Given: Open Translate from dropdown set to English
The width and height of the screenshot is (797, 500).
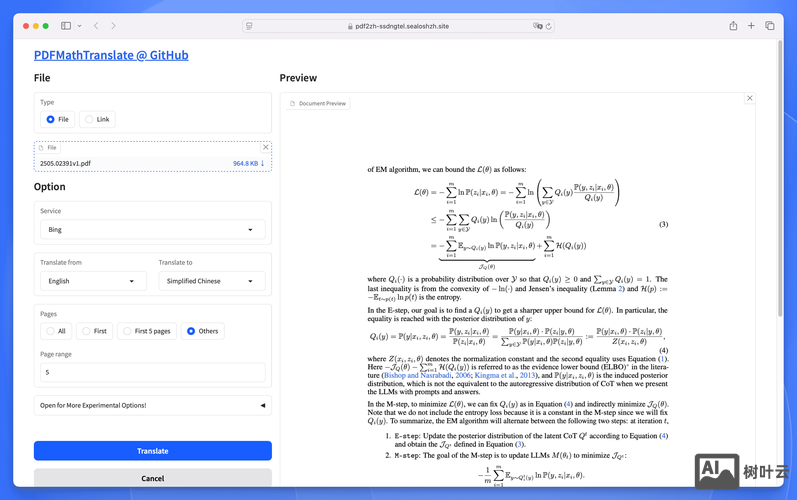Looking at the screenshot, I should tap(93, 281).
